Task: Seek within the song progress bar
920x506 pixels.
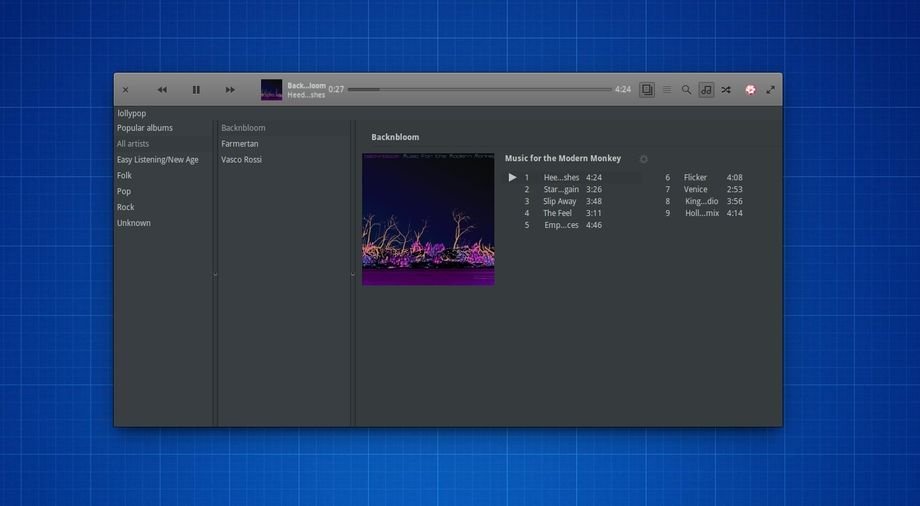Action: click(x=480, y=90)
